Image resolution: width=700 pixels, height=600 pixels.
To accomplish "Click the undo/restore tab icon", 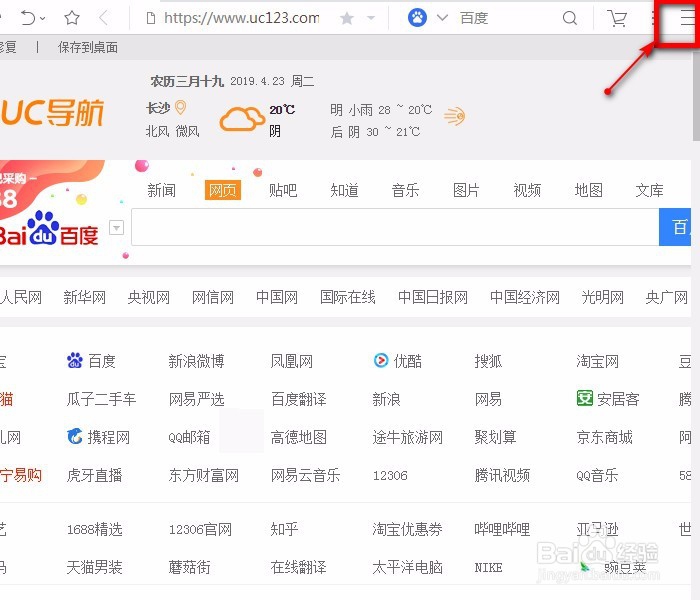I will coord(28,18).
